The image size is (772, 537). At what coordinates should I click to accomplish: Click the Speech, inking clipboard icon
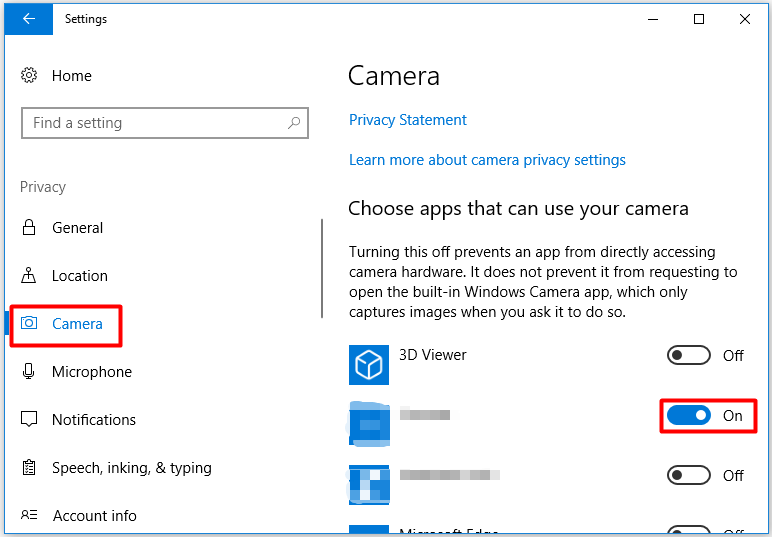(29, 467)
